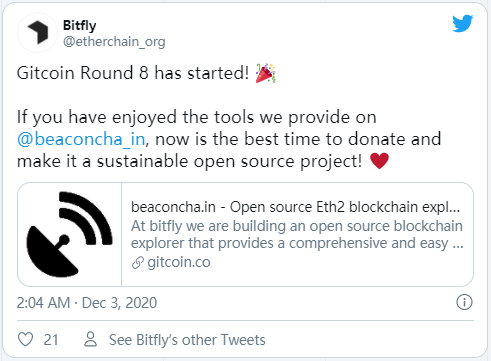Open the @etherchain_org handle

click(x=114, y=42)
